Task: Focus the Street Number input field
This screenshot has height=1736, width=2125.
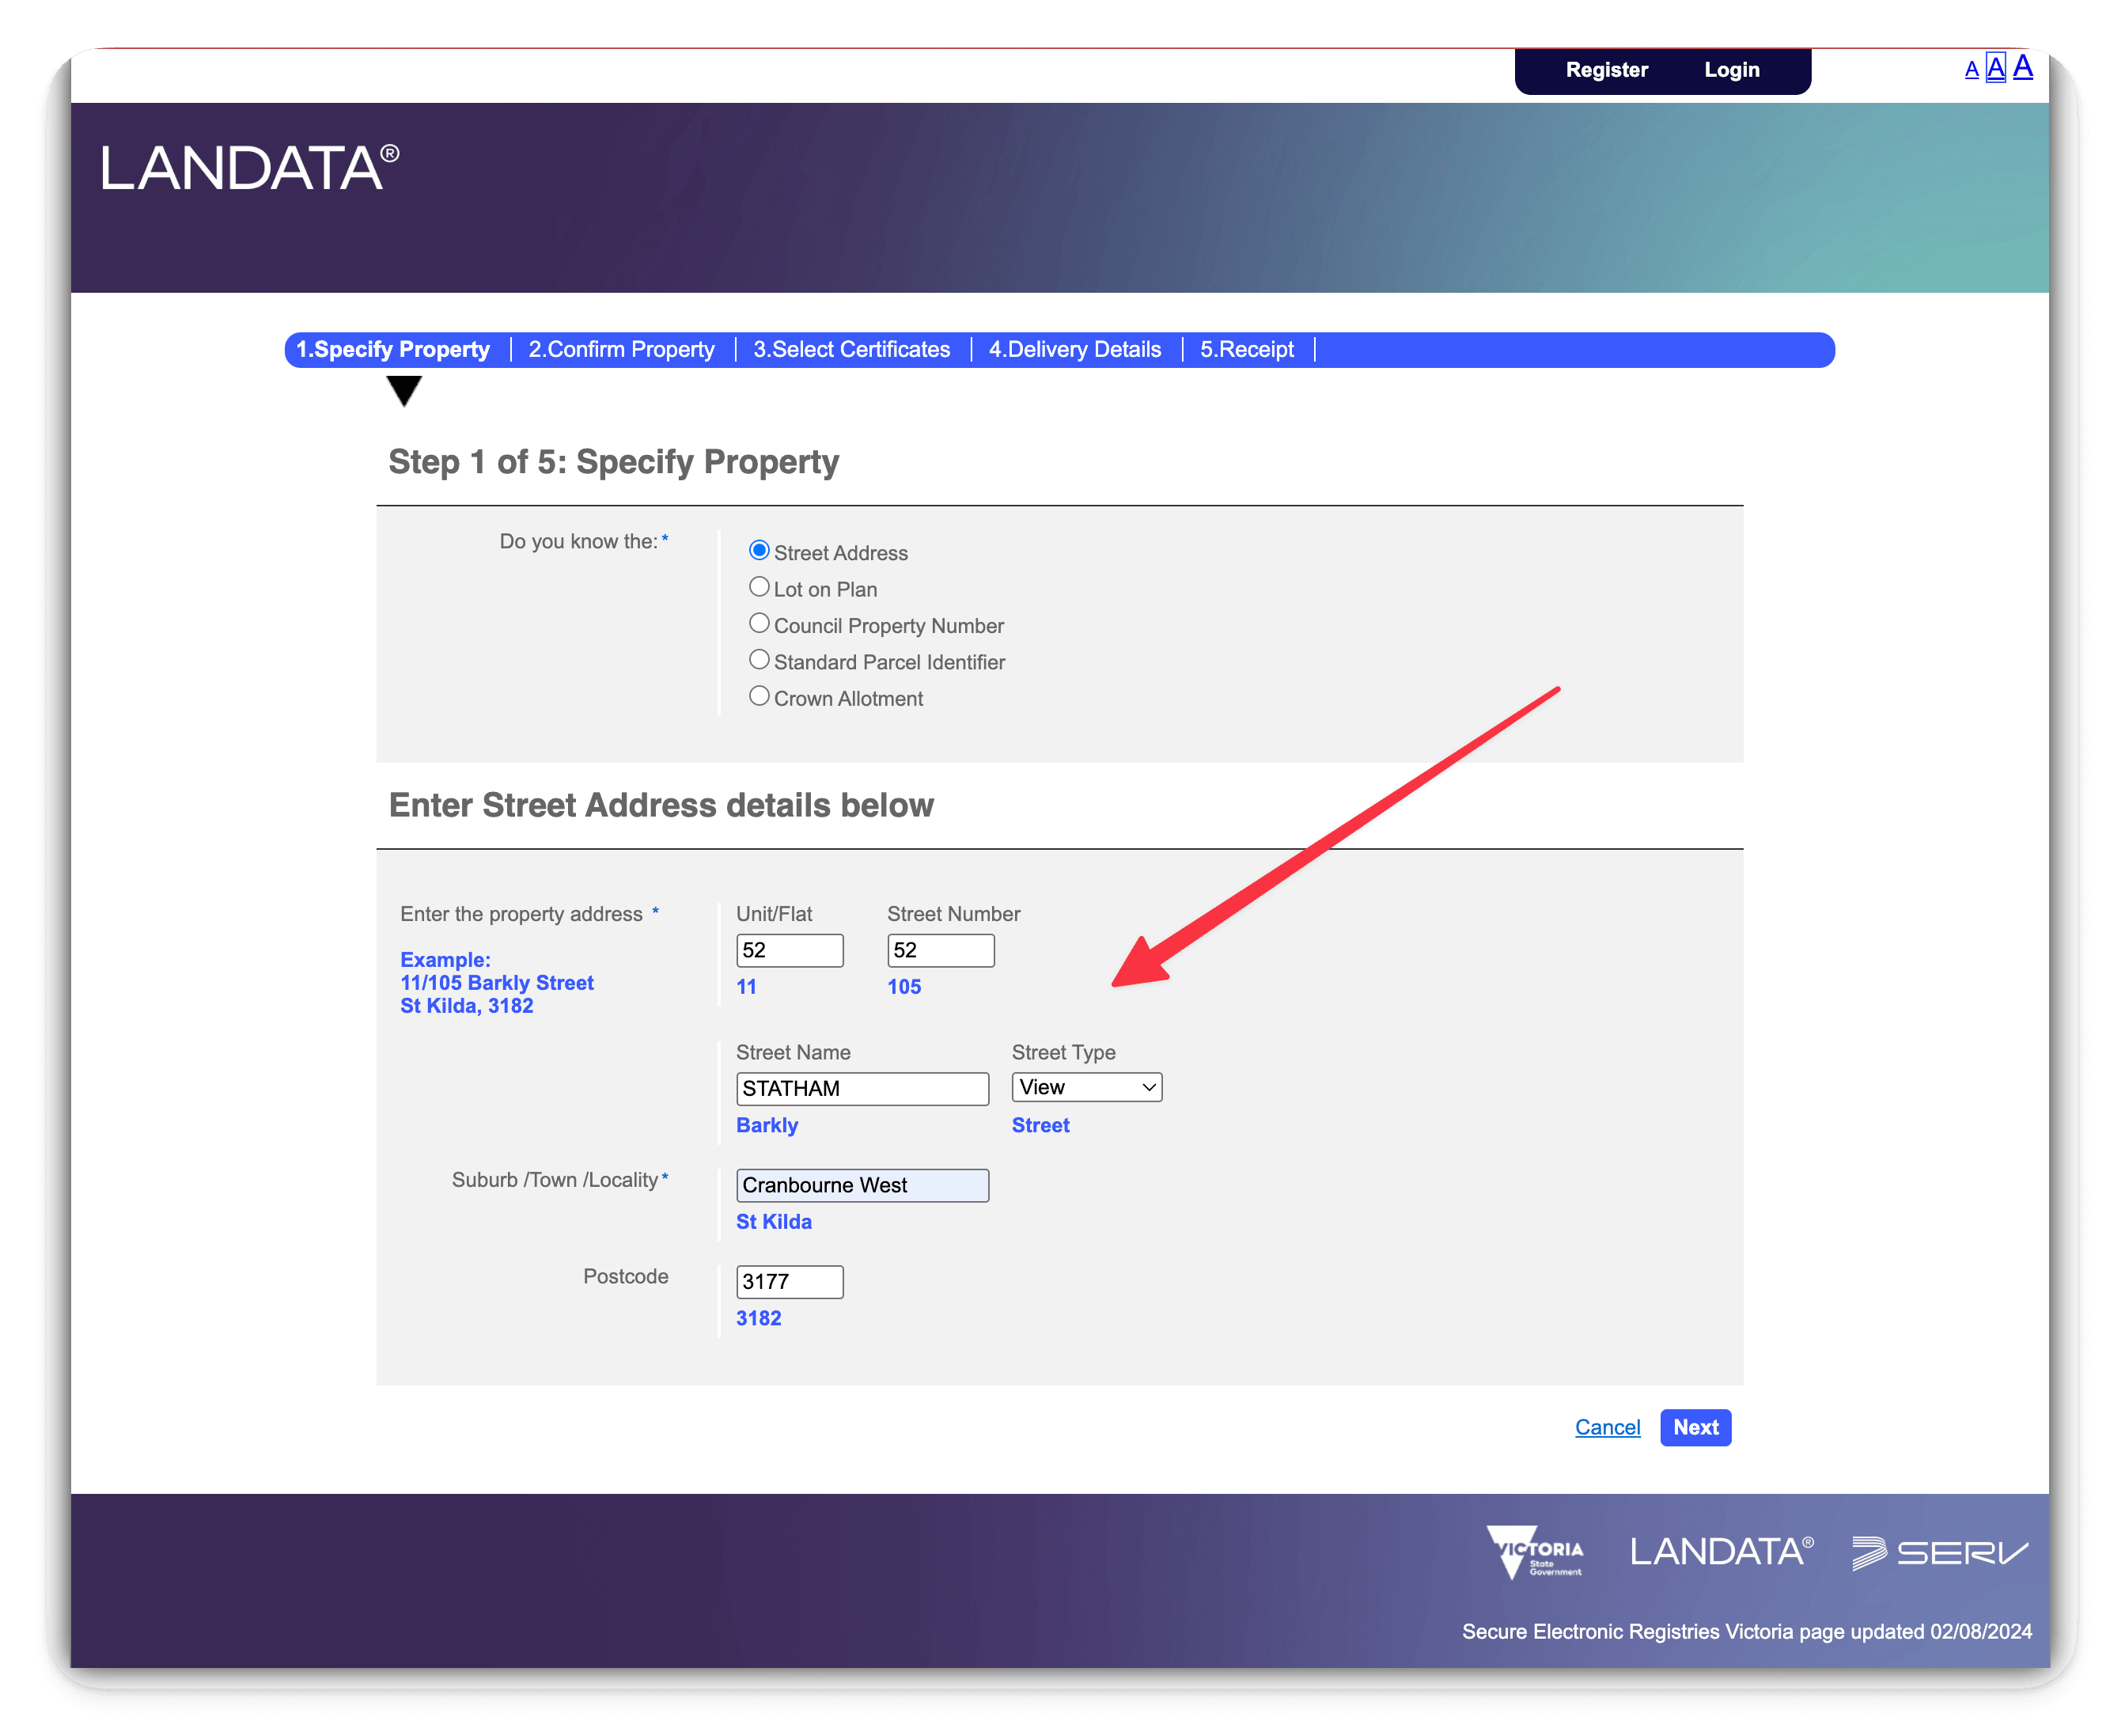Action: coord(941,951)
